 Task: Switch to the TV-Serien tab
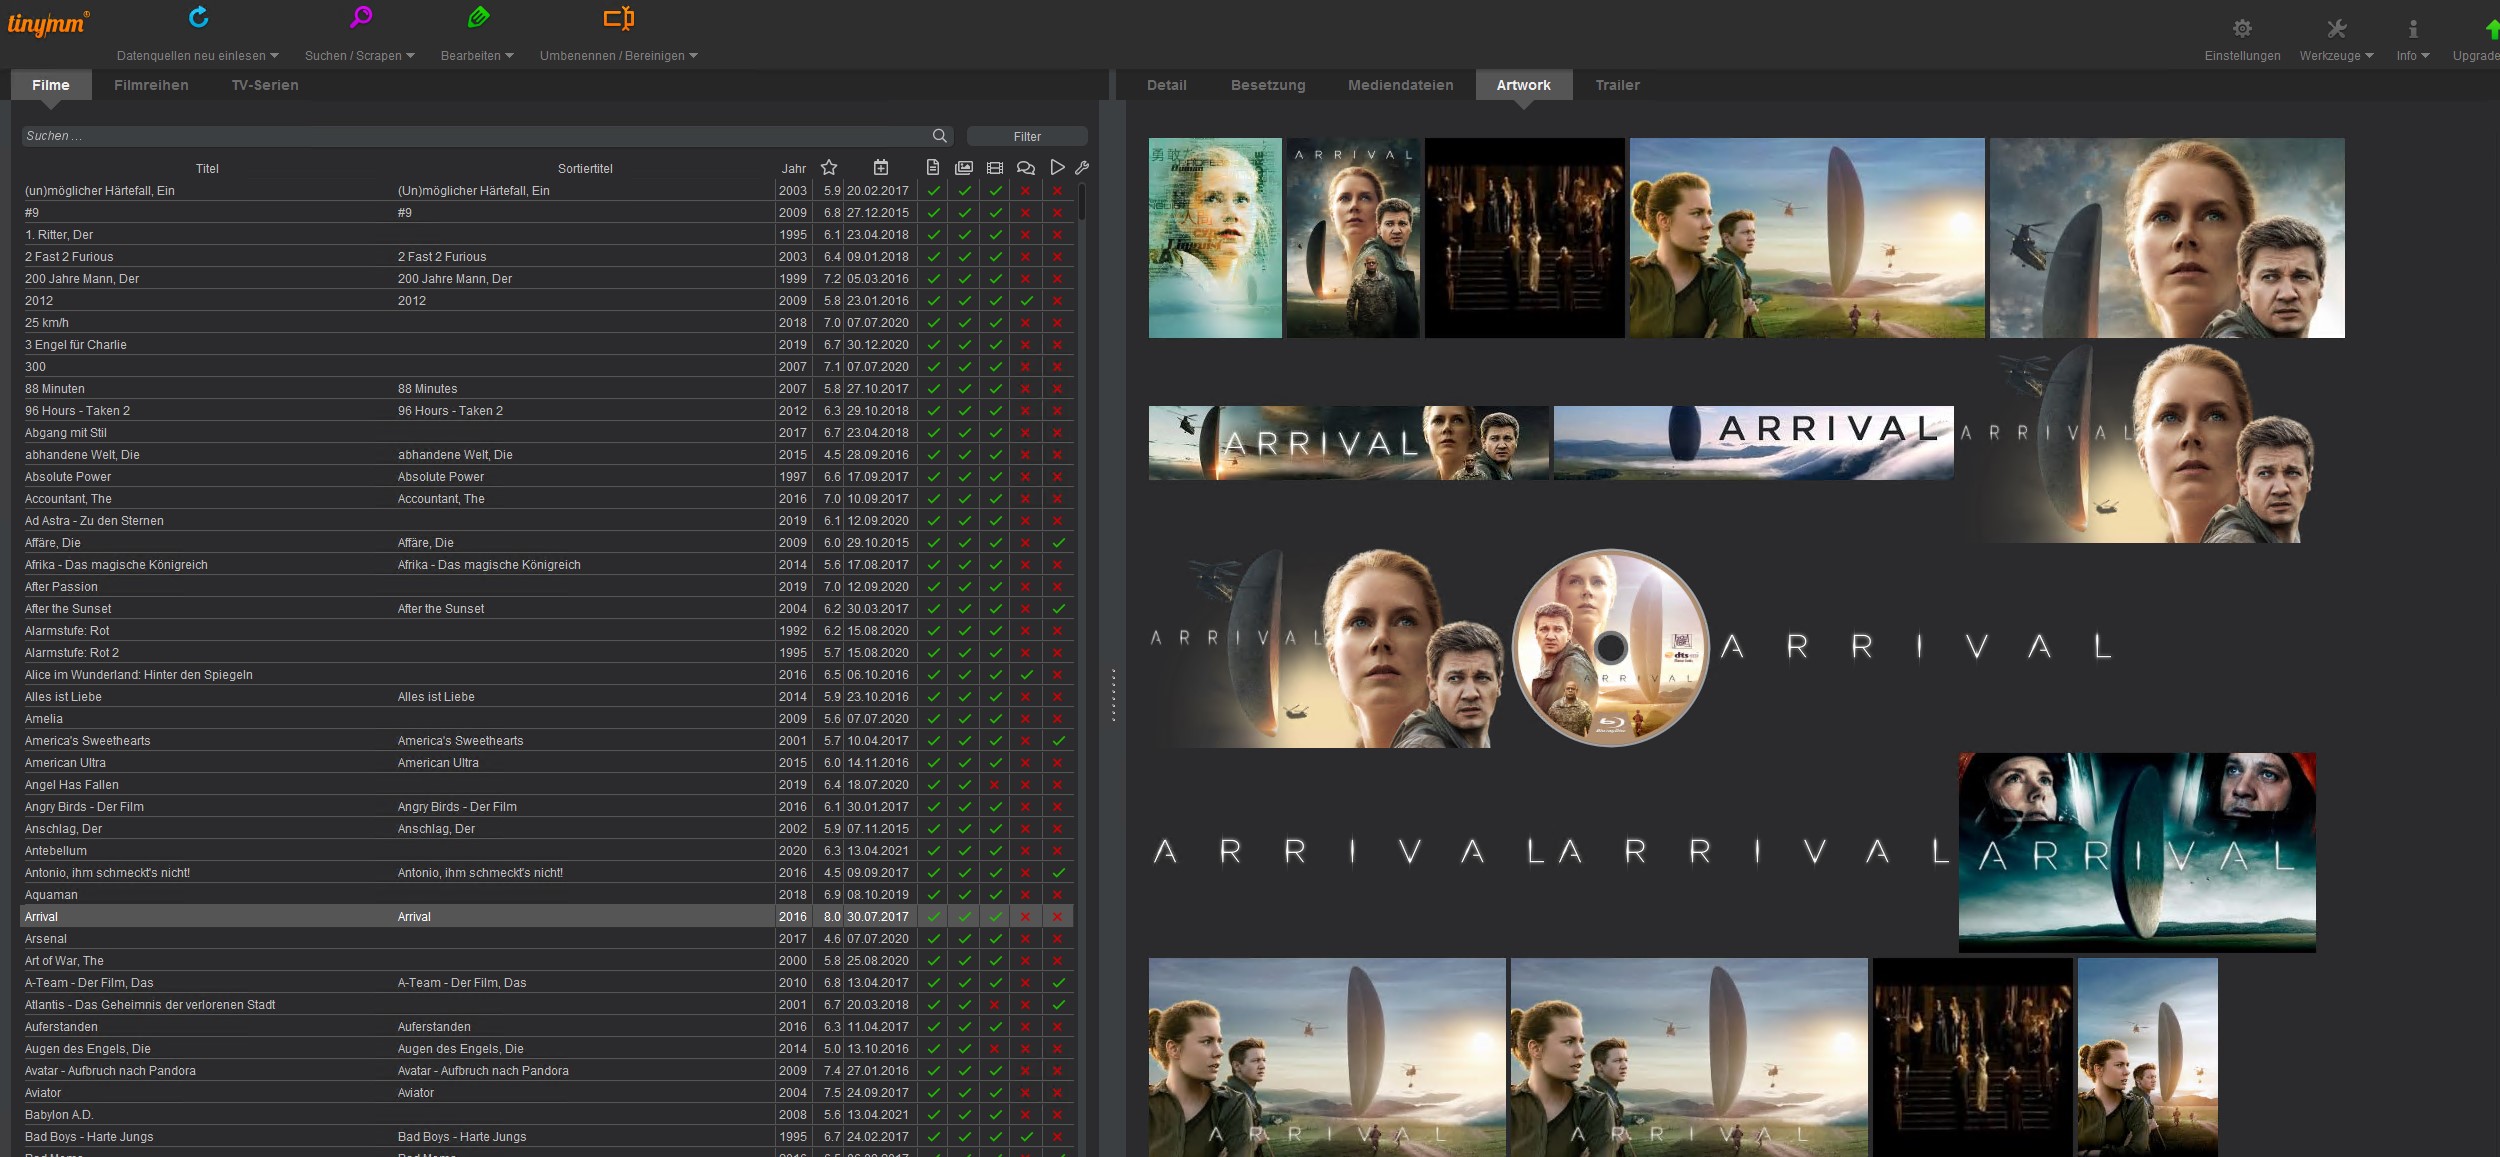[x=265, y=85]
